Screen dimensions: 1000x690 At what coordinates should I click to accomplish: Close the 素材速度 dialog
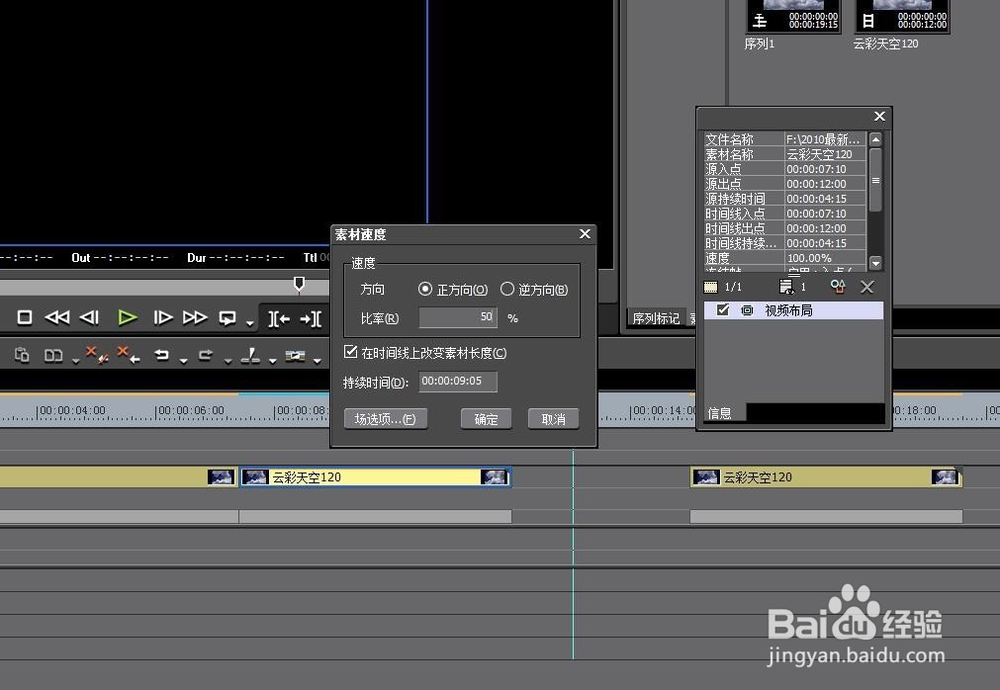click(x=585, y=234)
